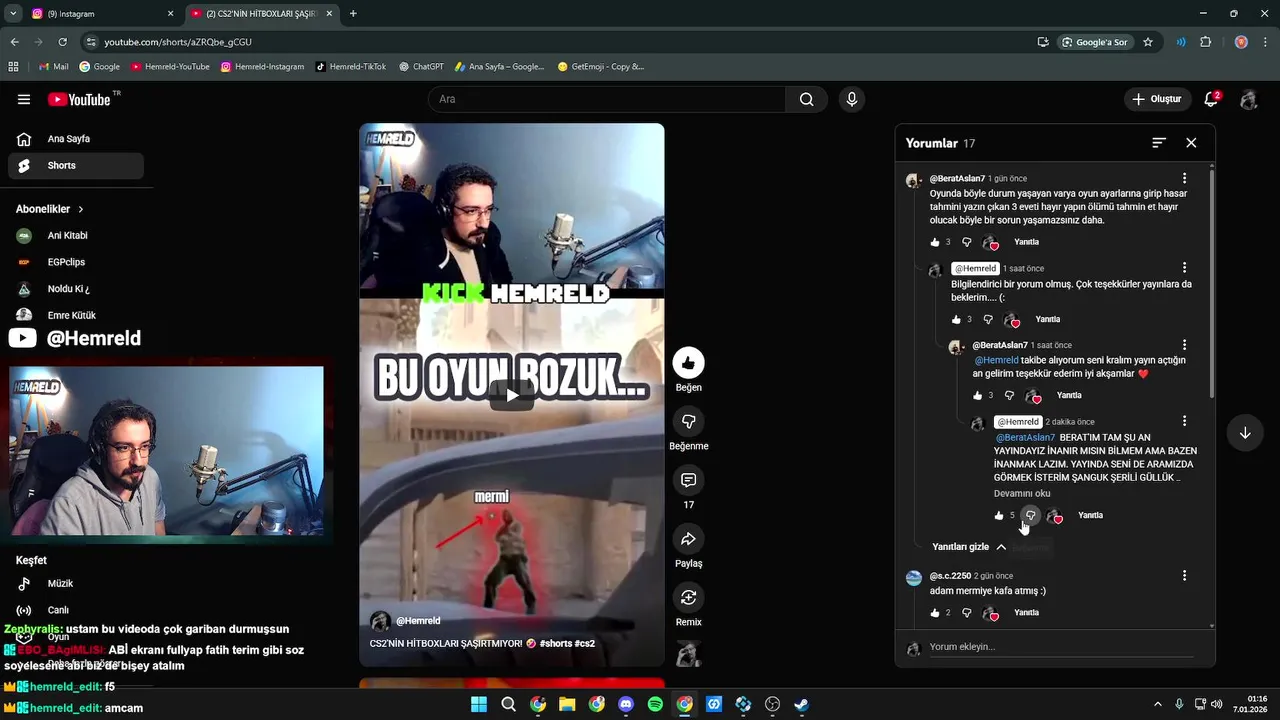Viewport: 1280px width, 720px height.
Task: Click the #shorts hashtag in the title
Action: [555, 643]
